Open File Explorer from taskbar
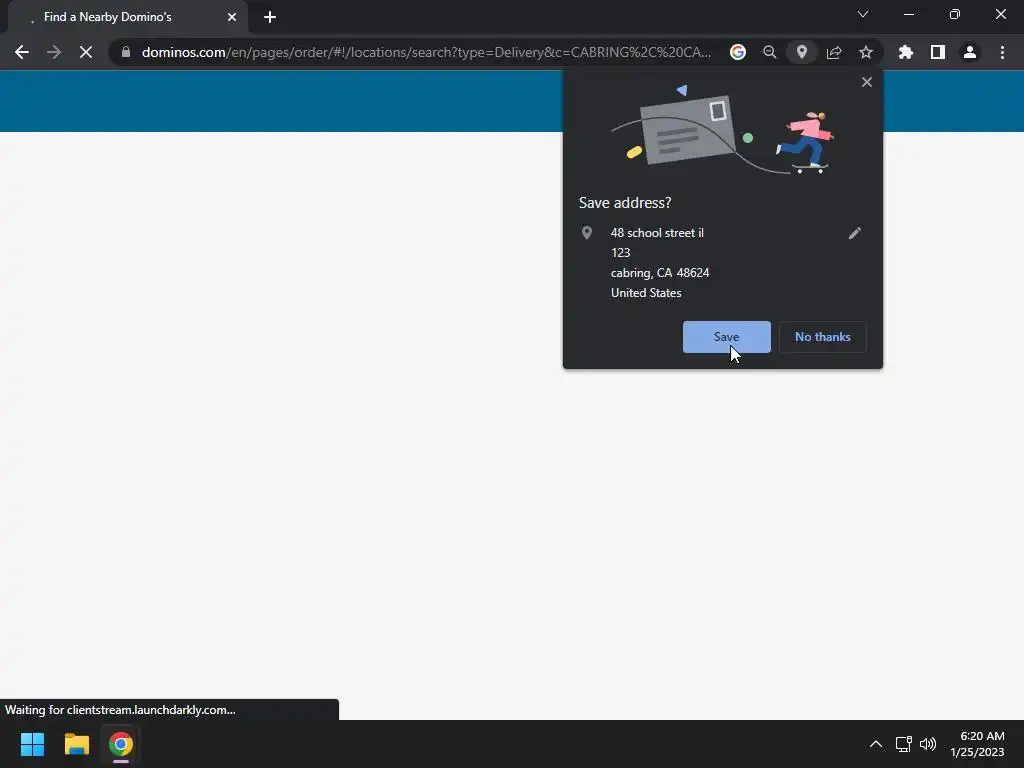This screenshot has height=768, width=1024. (x=76, y=744)
